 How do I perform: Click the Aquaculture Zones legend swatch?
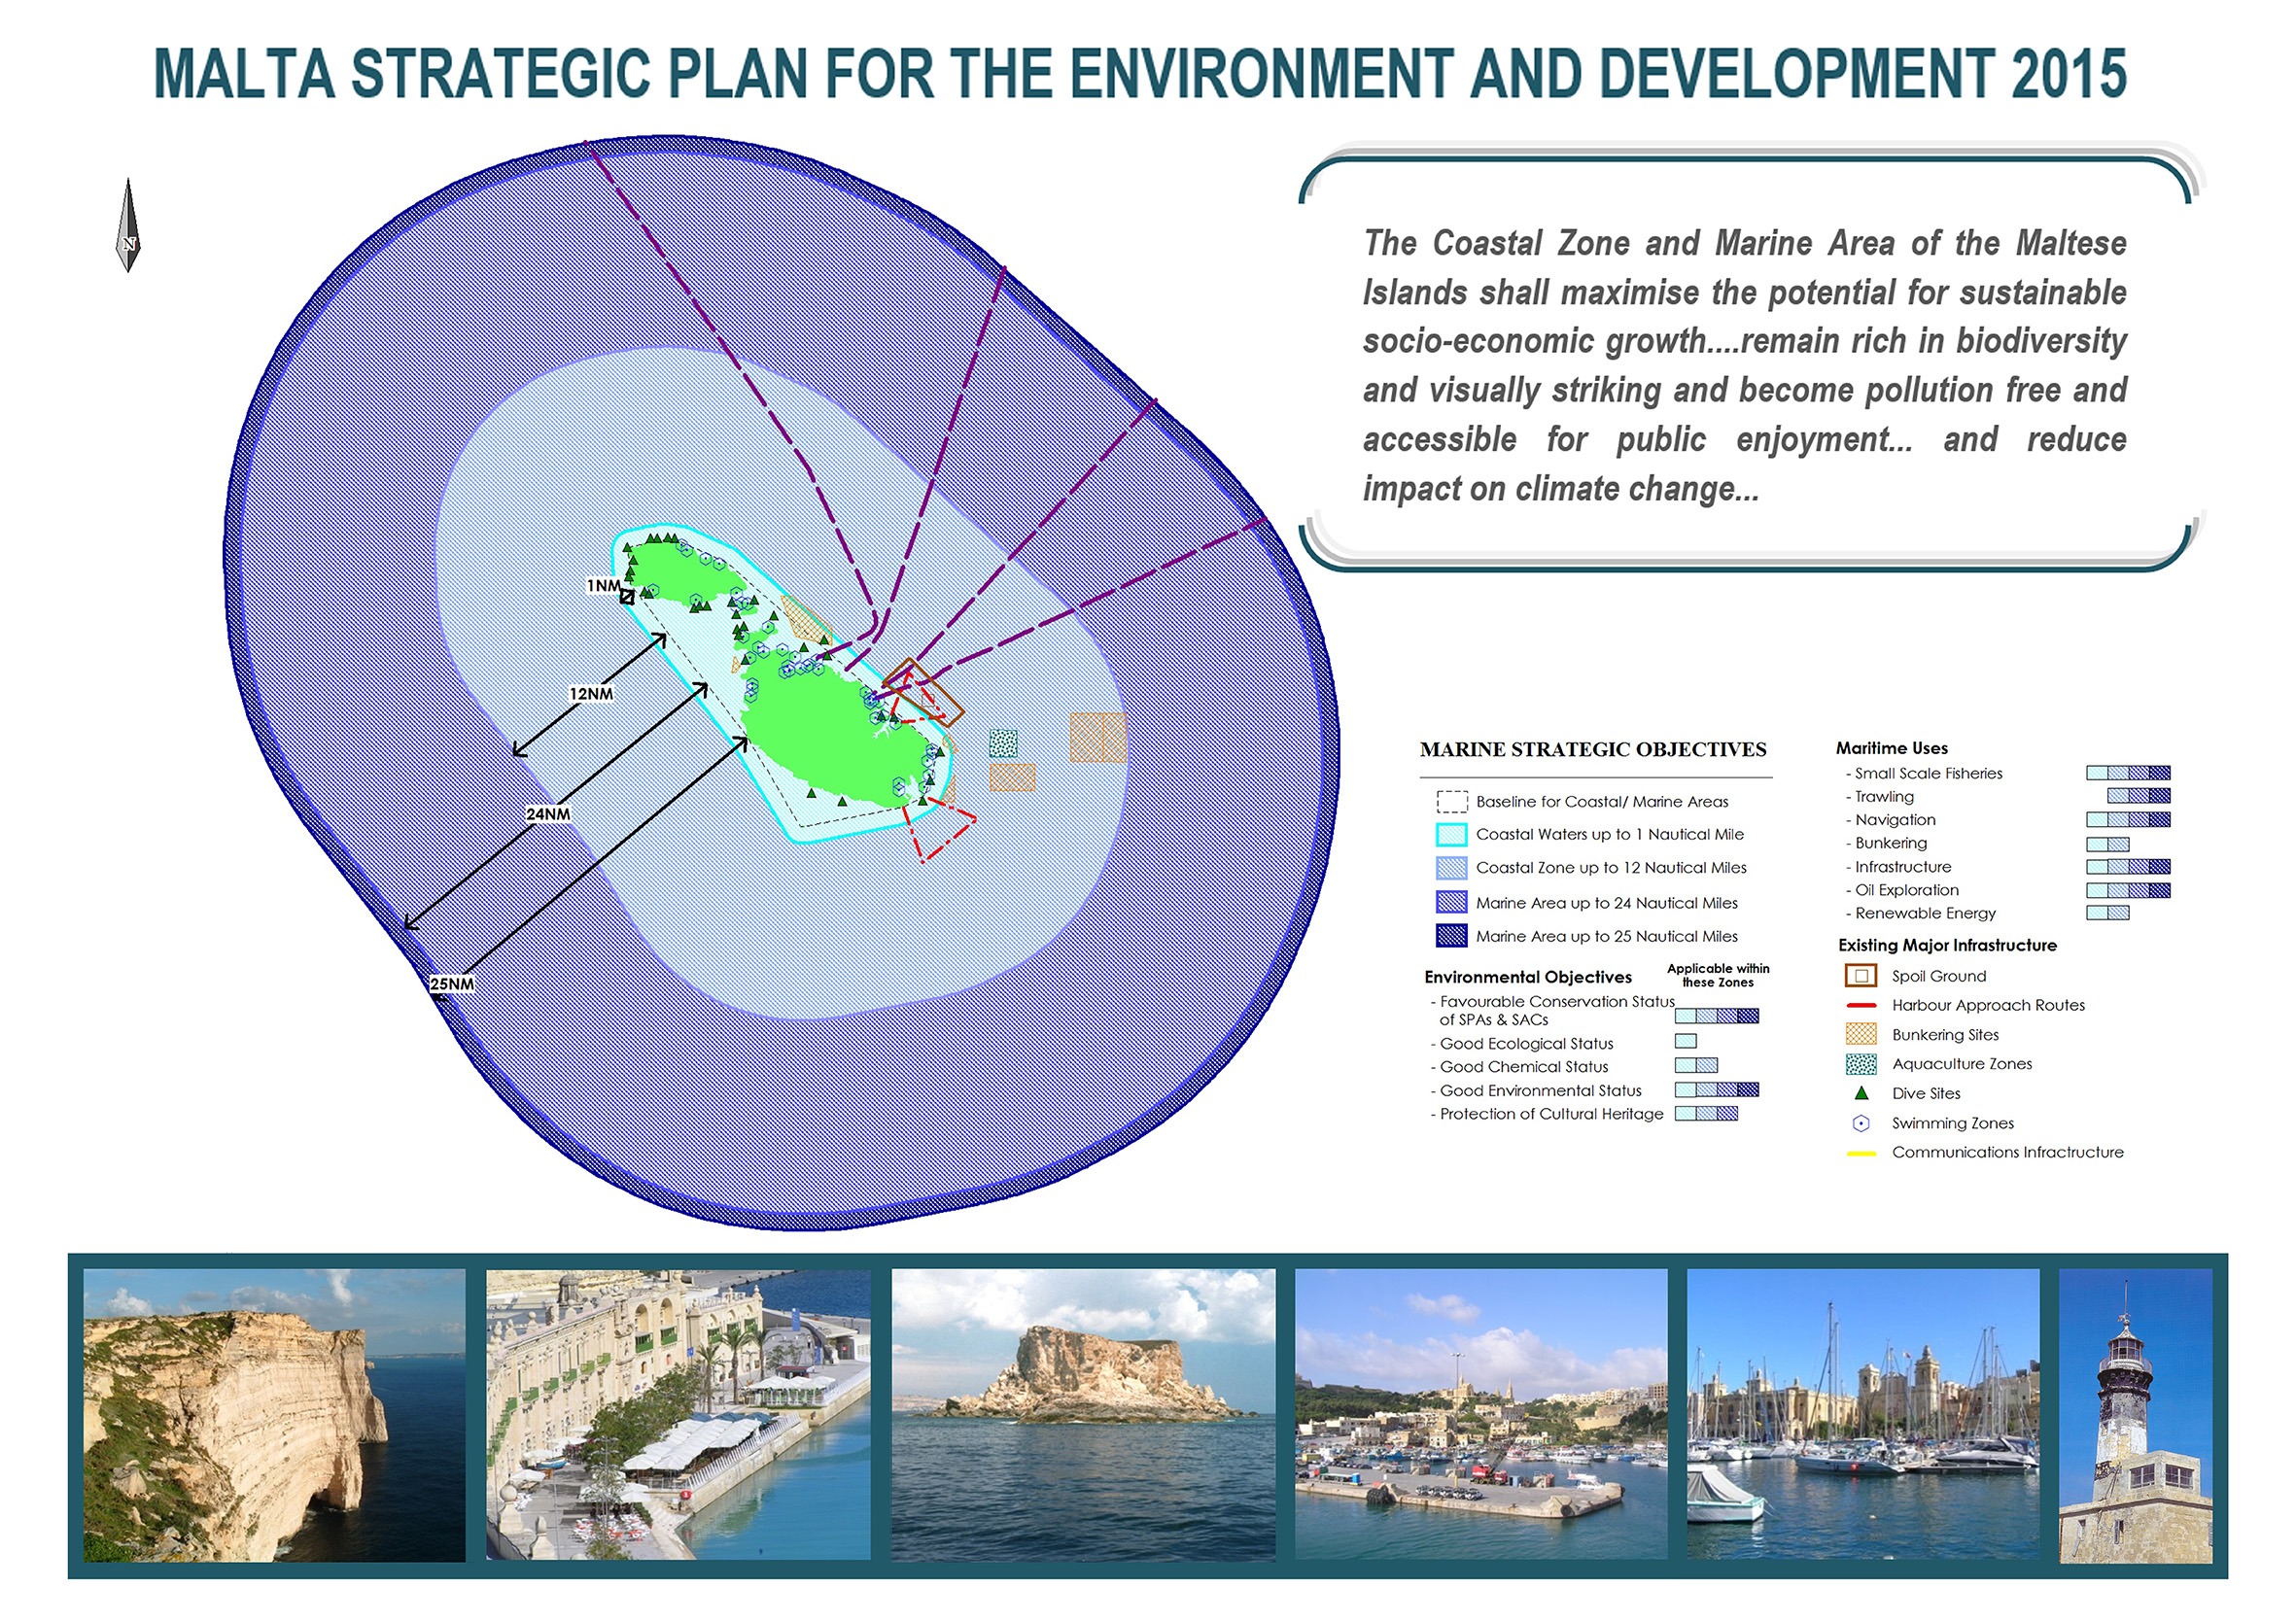pos(1861,1064)
